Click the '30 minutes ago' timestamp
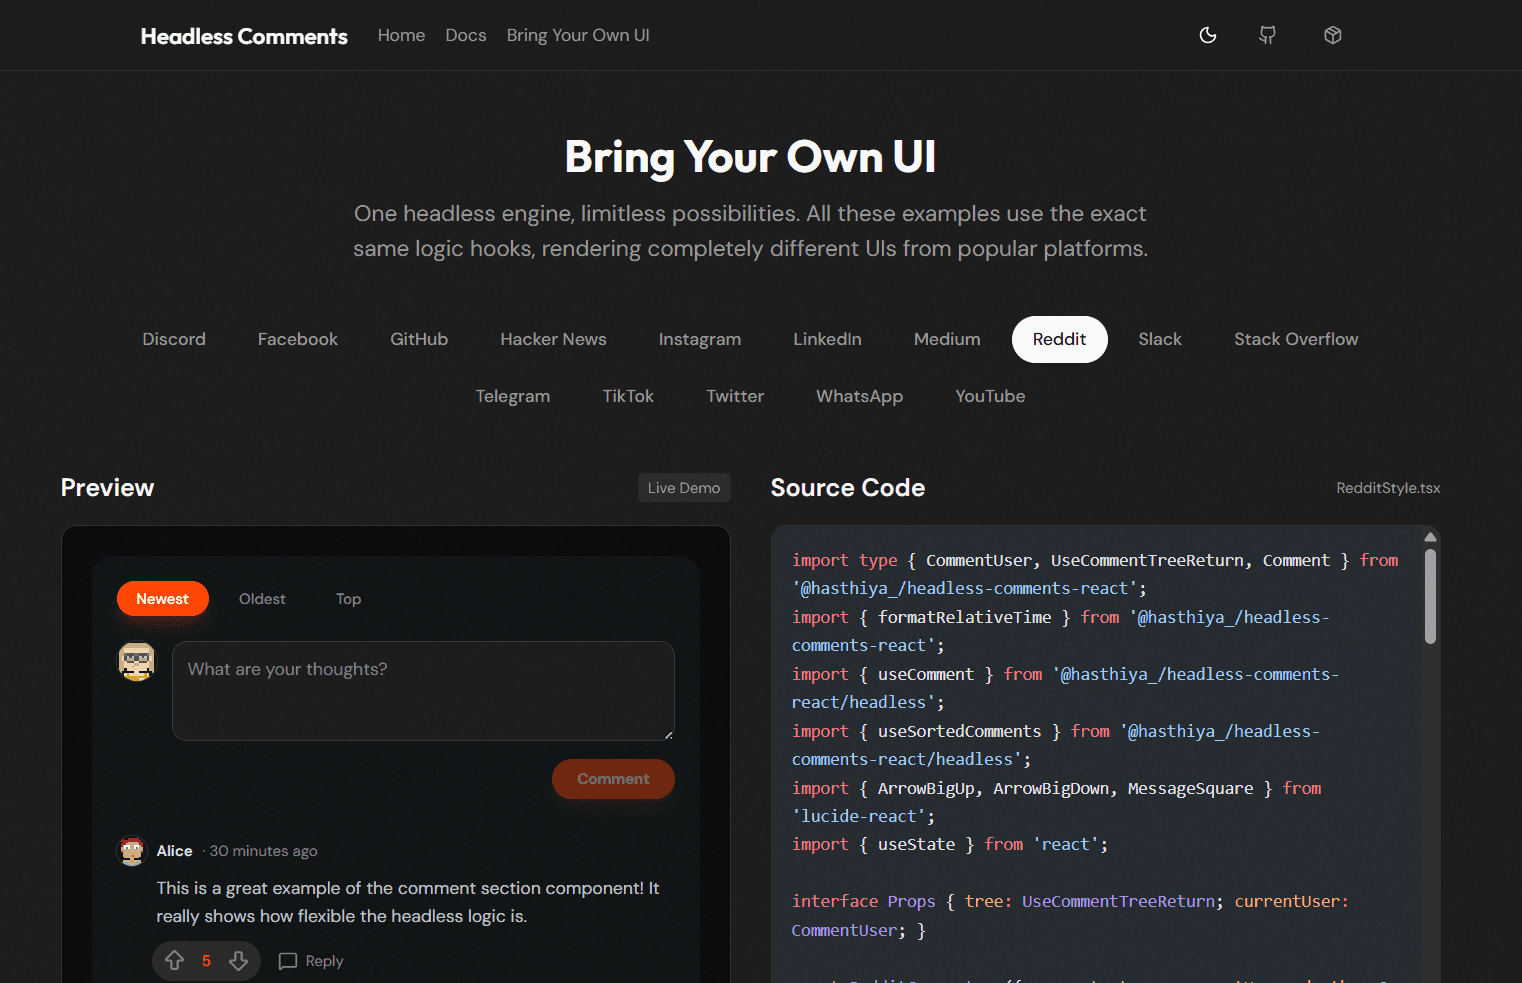This screenshot has height=983, width=1522. pyautogui.click(x=263, y=851)
